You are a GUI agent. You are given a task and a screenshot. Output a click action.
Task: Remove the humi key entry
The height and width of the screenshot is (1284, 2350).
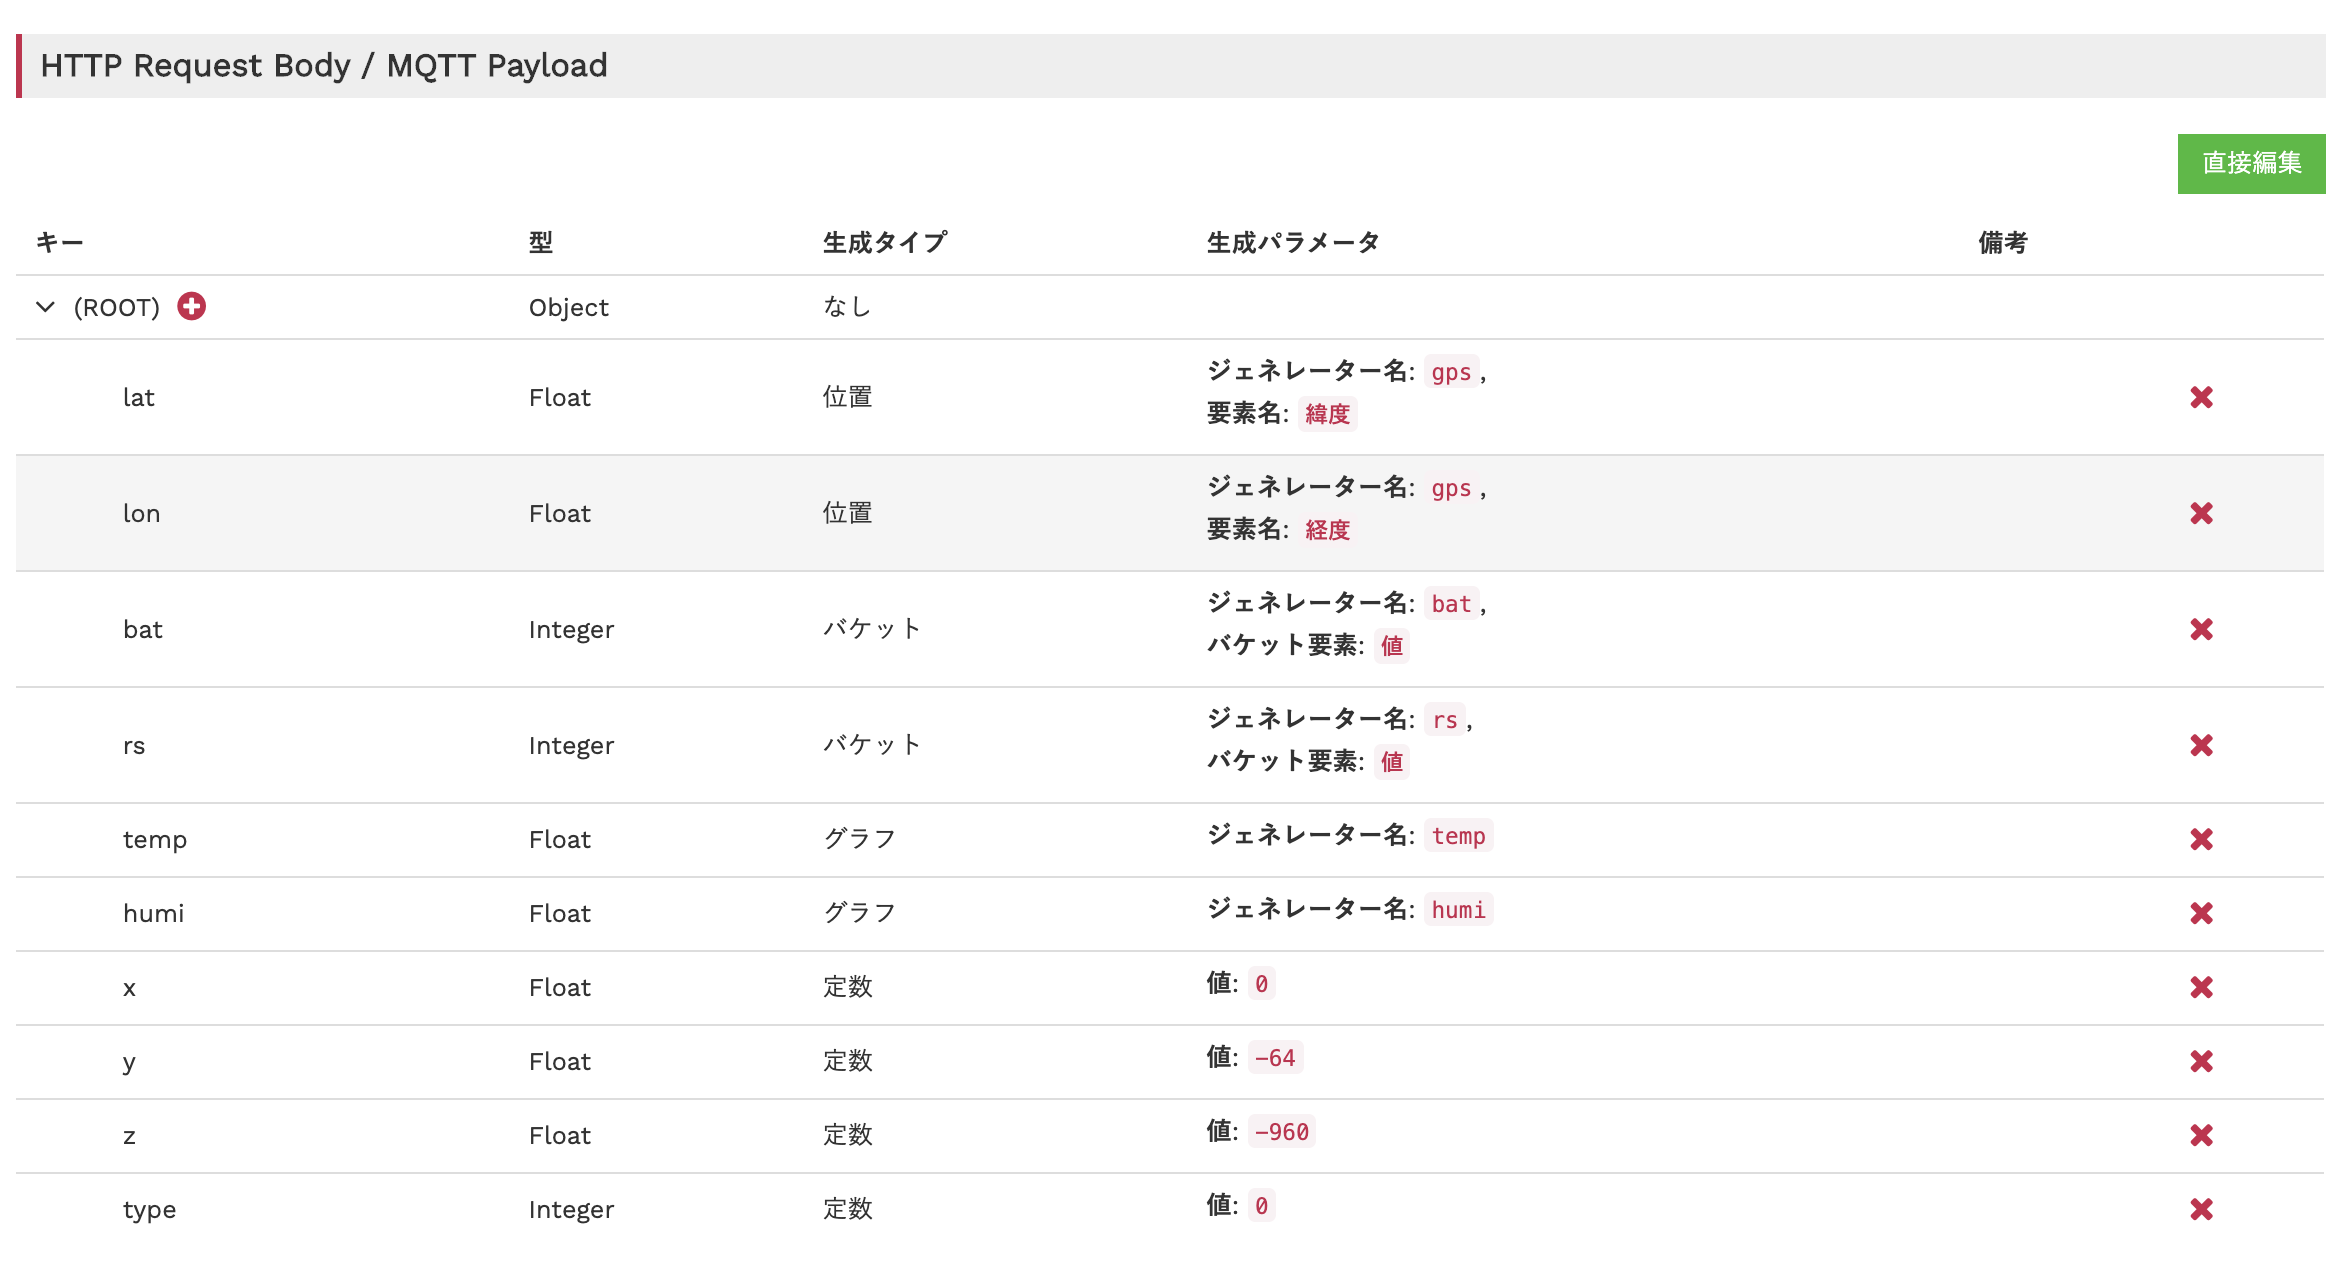(x=2200, y=913)
